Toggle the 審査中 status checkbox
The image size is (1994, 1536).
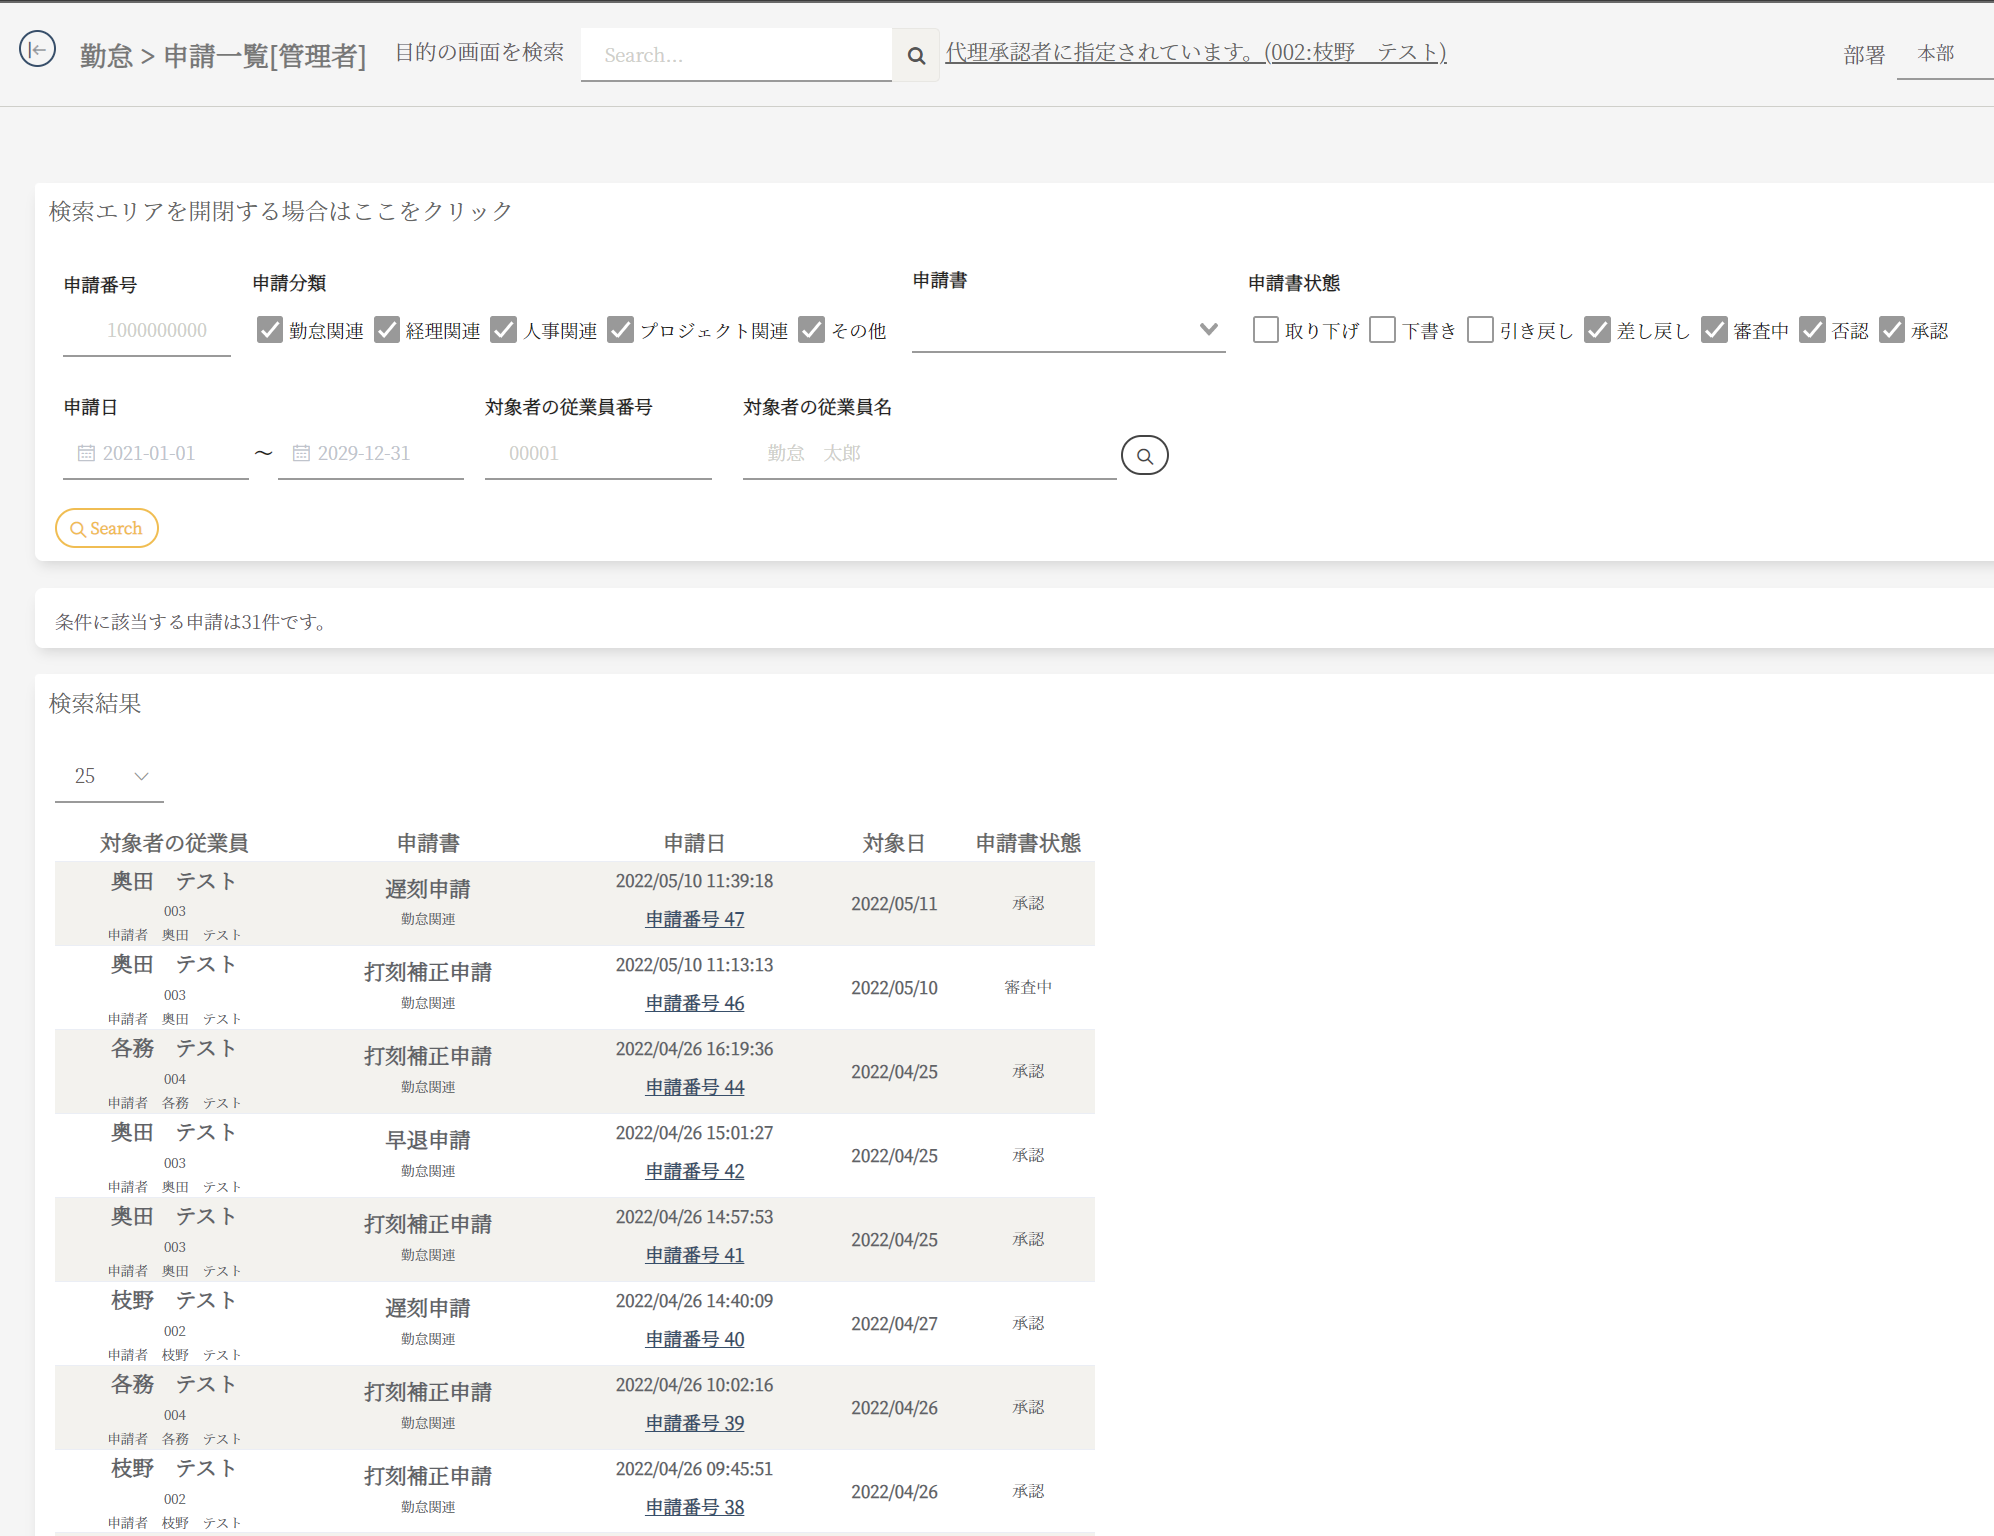click(x=1714, y=330)
